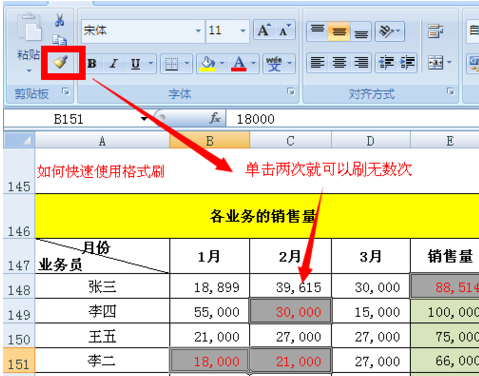Open merge and center dropdown arrow
This screenshot has height=376, width=479.
tap(449, 63)
